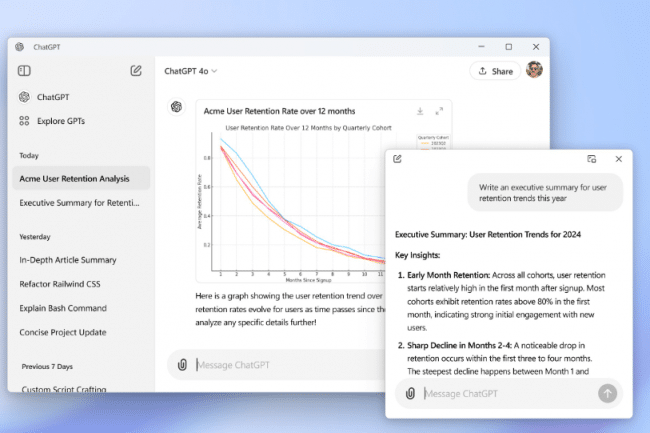Minimize the ChatGPT main window

coord(481,47)
